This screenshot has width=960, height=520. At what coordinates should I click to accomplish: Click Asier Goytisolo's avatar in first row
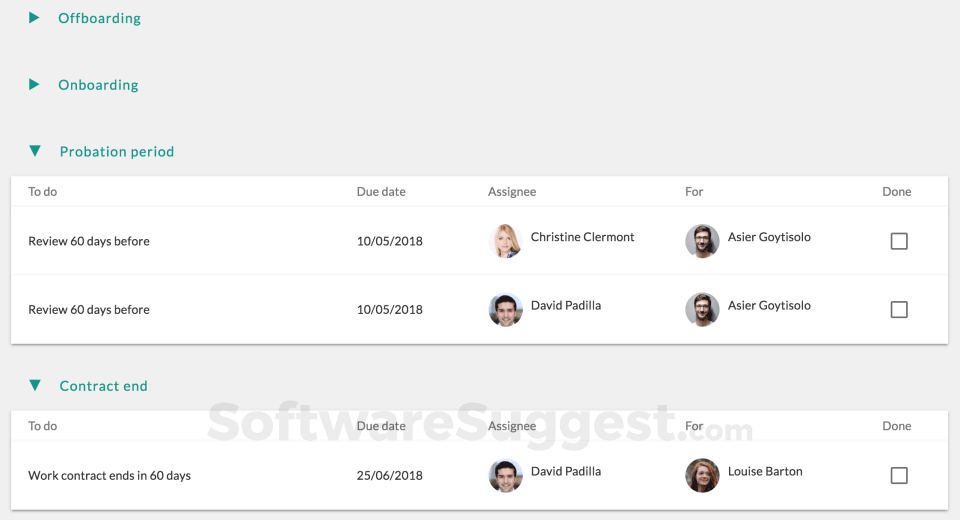coord(702,241)
